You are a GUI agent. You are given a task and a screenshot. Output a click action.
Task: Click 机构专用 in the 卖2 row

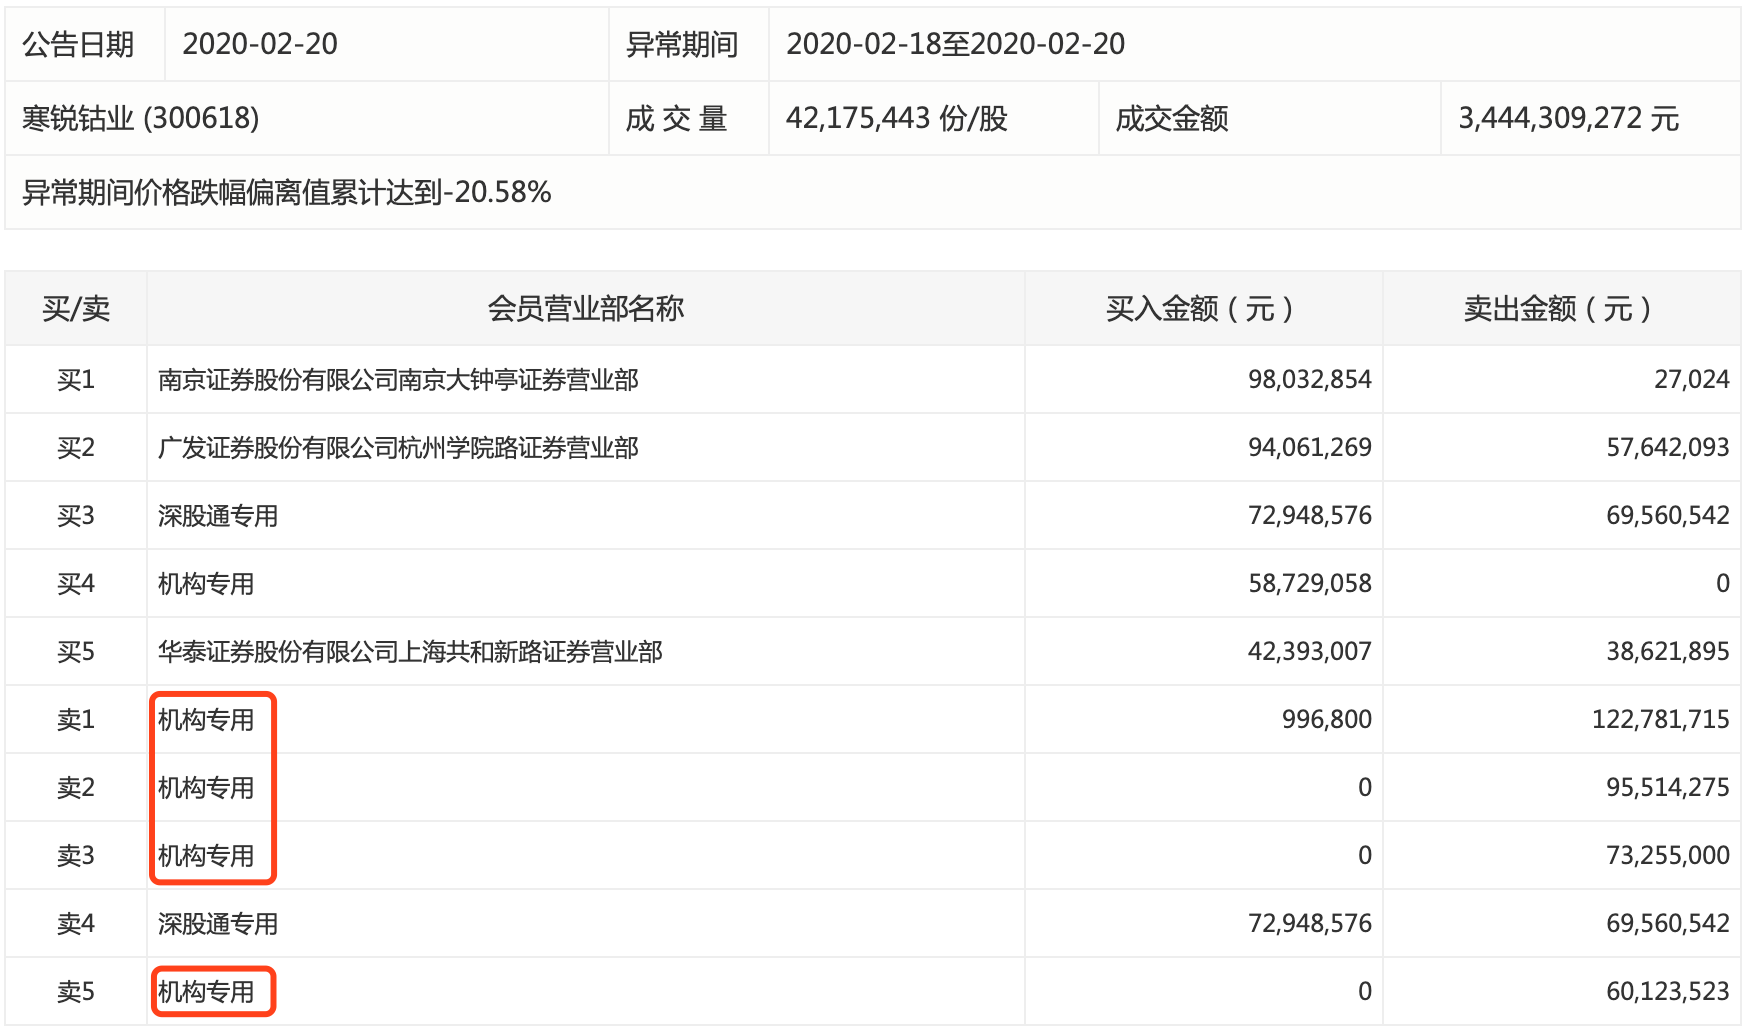(206, 787)
